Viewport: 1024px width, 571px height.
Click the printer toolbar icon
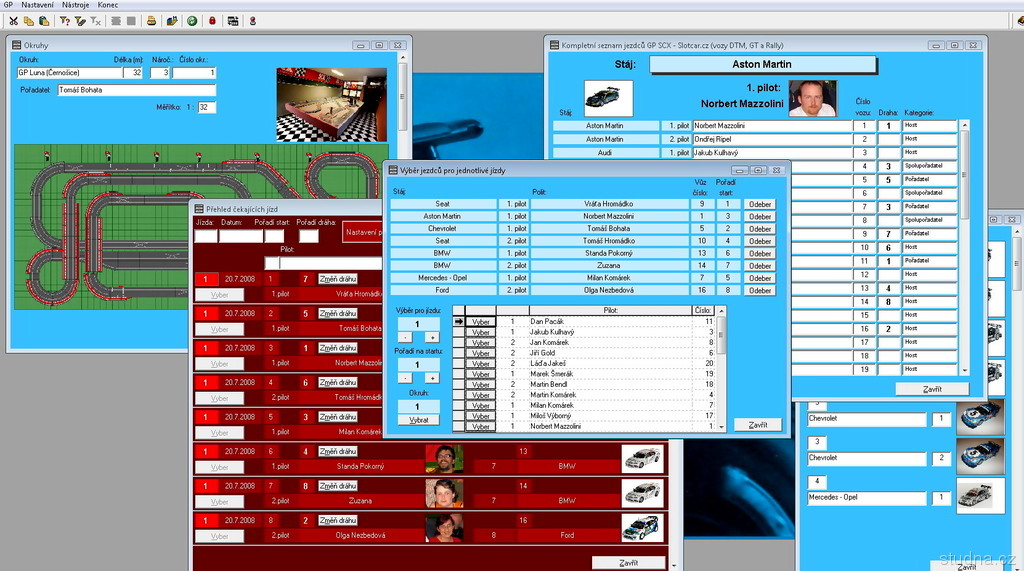[151, 21]
